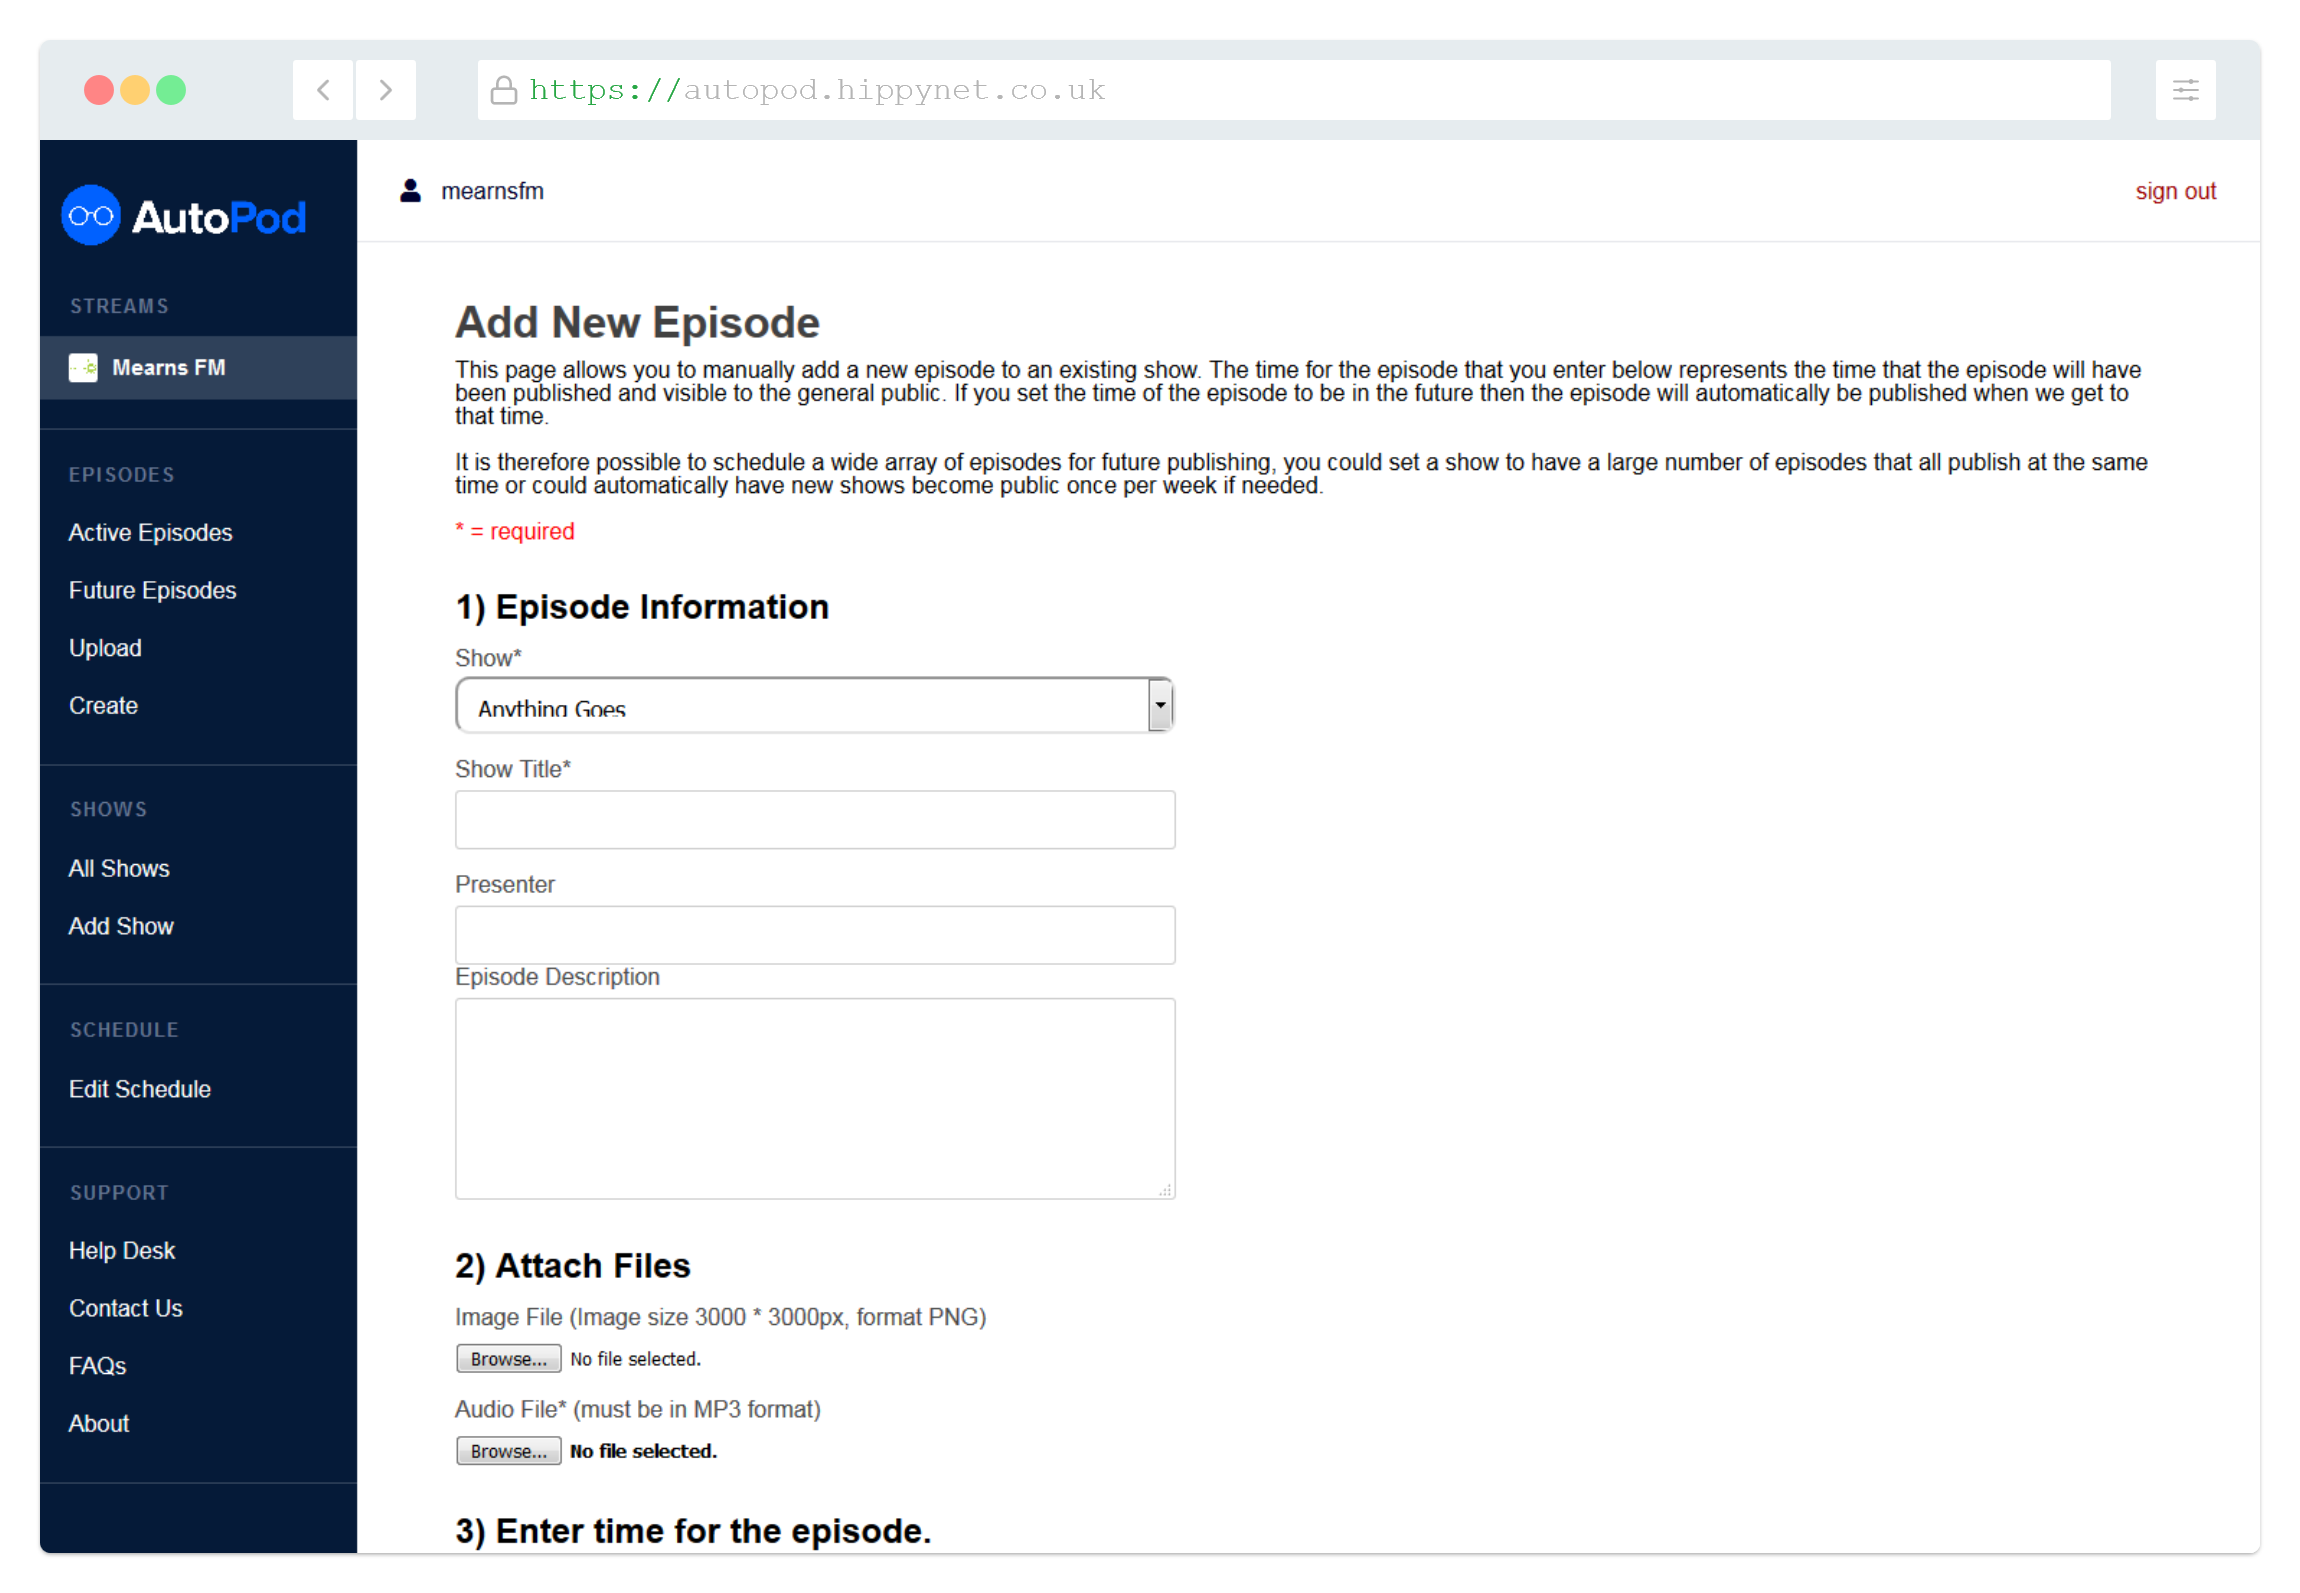Go back with the browser back arrow
This screenshot has height=1593, width=2300.
coord(323,90)
